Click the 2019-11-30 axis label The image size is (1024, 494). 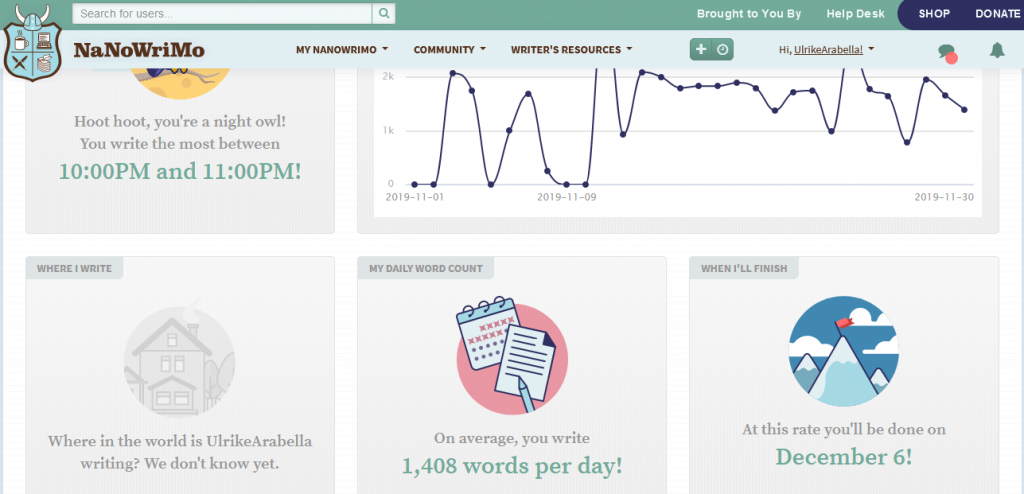coord(943,196)
